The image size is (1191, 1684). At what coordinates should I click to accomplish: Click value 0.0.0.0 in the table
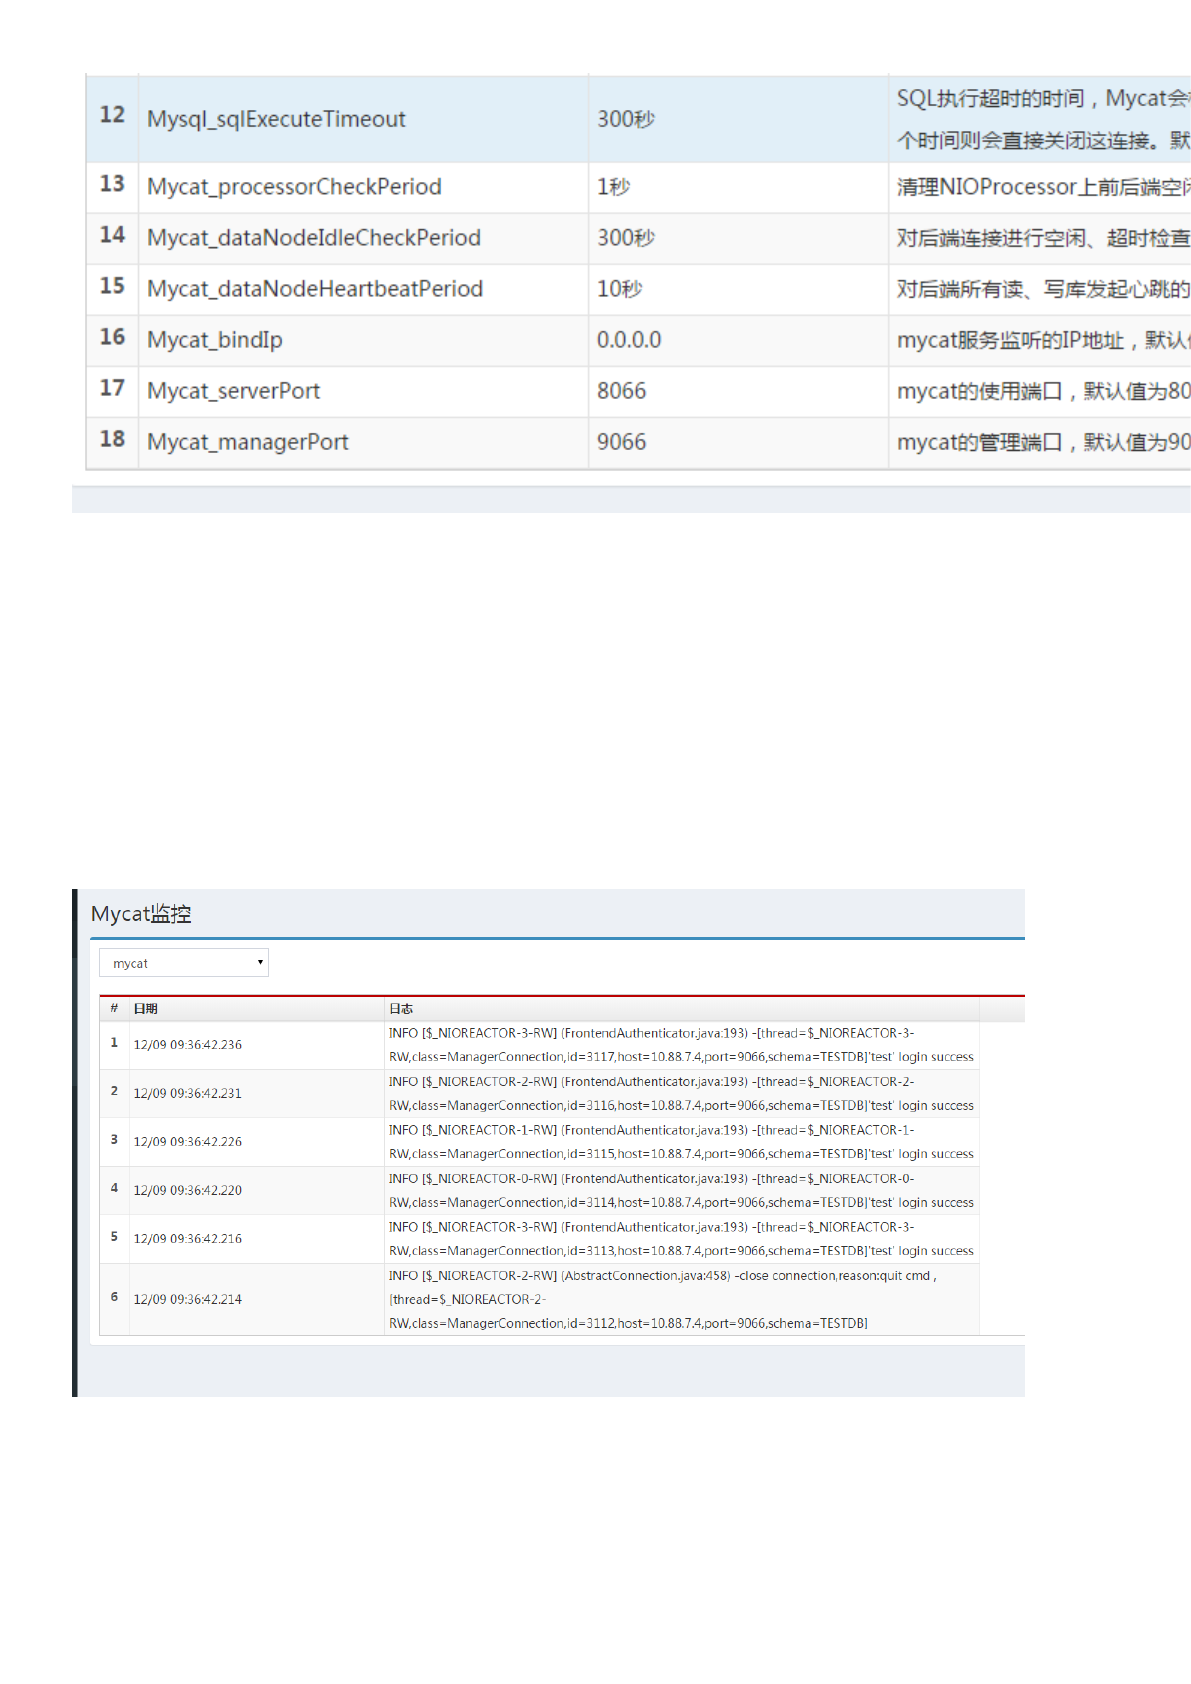point(629,340)
